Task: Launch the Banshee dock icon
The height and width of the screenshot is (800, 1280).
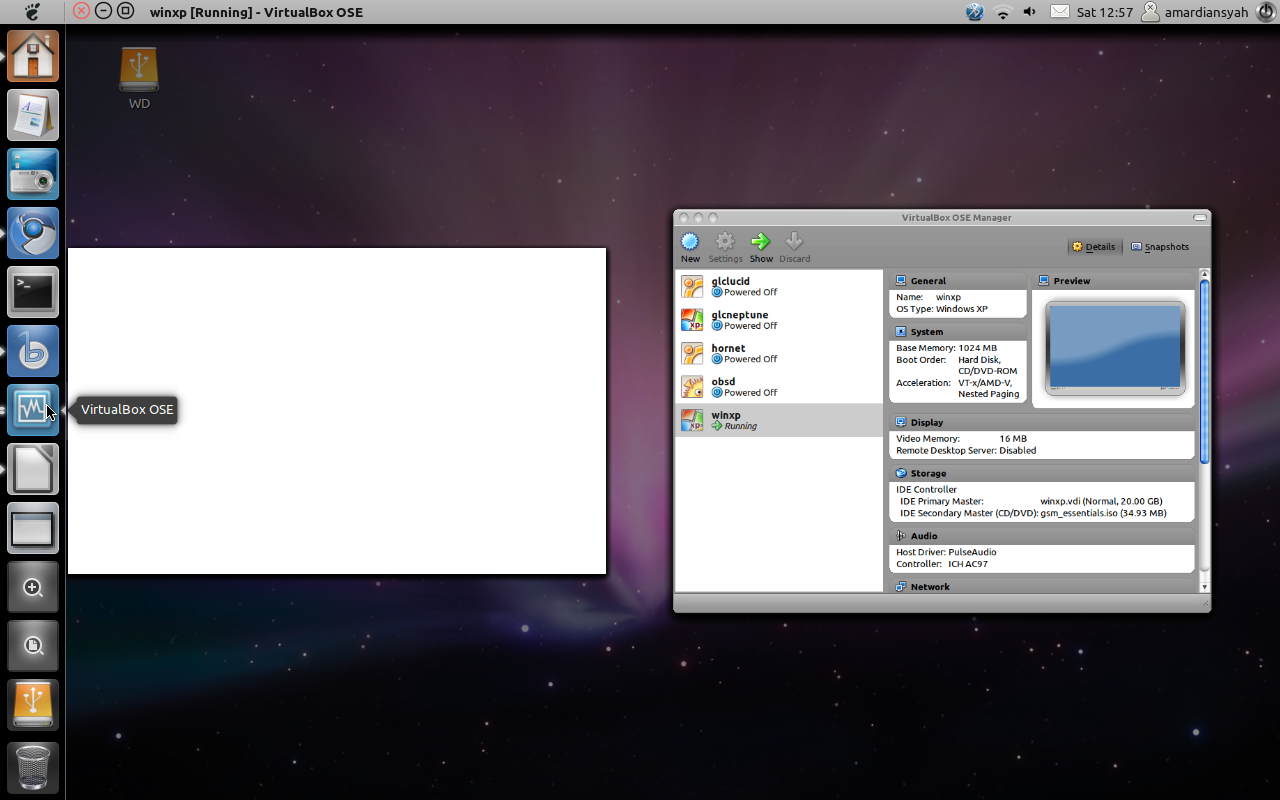Action: 33,351
